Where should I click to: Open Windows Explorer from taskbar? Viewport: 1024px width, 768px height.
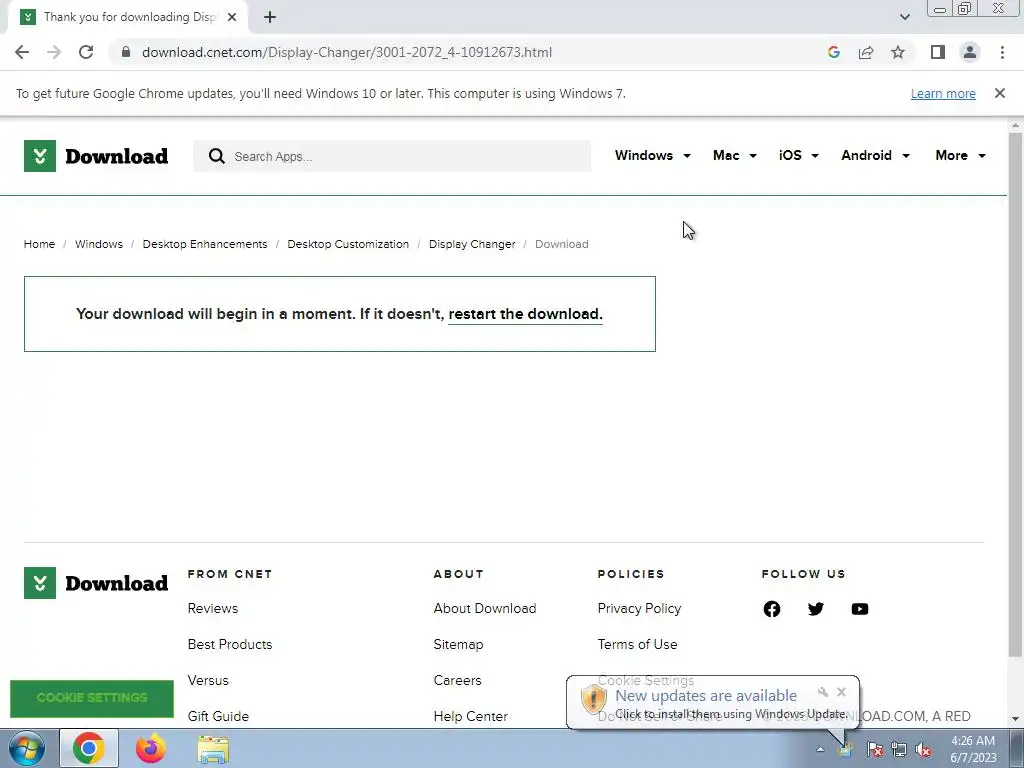coord(213,749)
